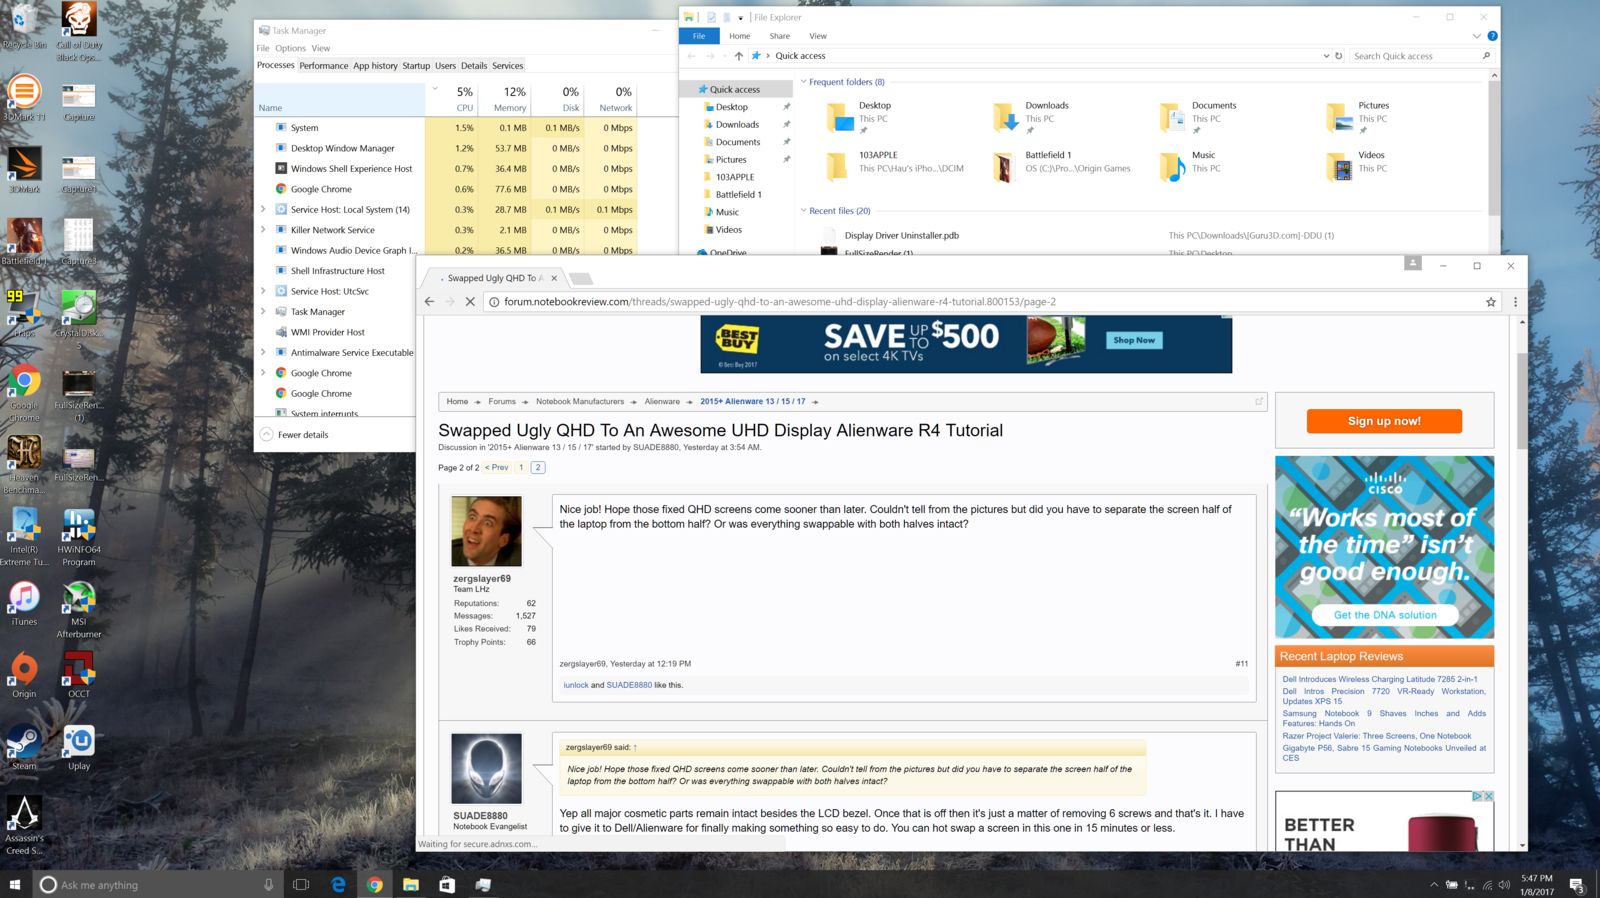Expand Service Host: UtcSvc row
Screen dimensions: 1600x898
point(264,291)
